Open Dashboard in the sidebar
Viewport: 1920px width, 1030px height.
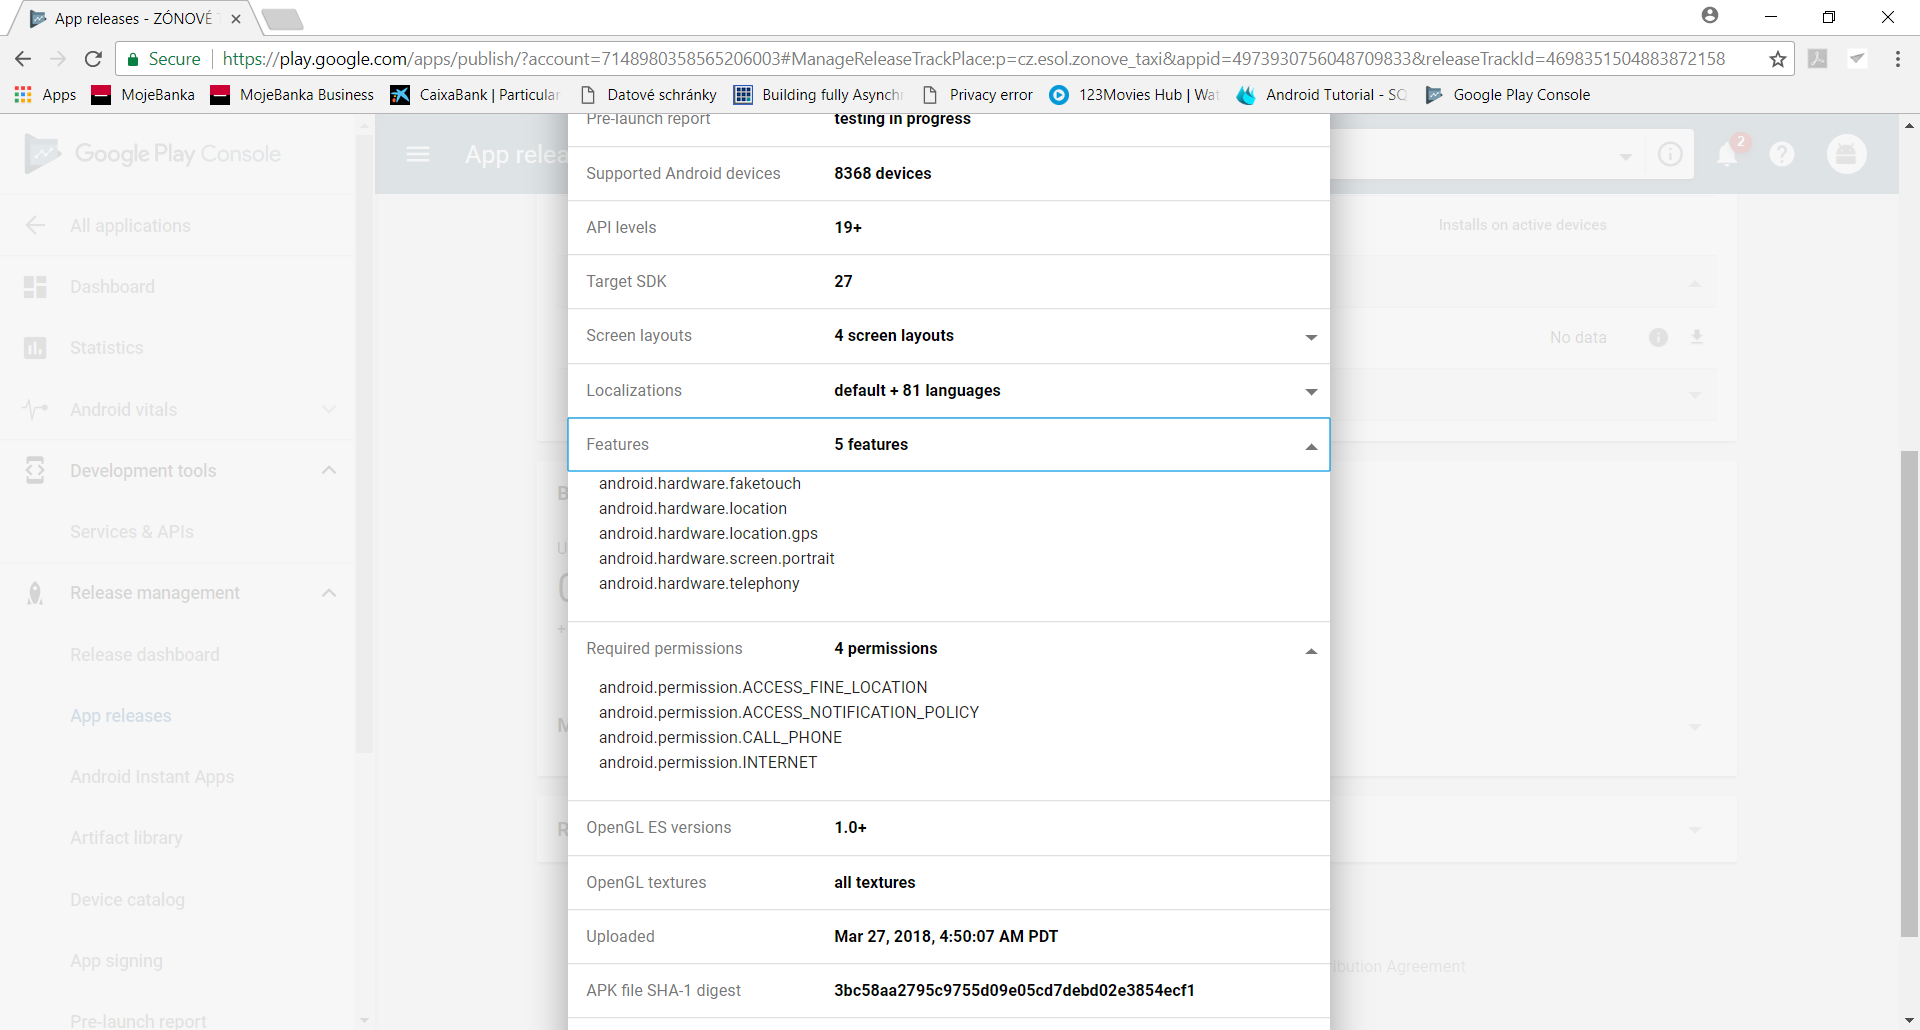pyautogui.click(x=112, y=287)
